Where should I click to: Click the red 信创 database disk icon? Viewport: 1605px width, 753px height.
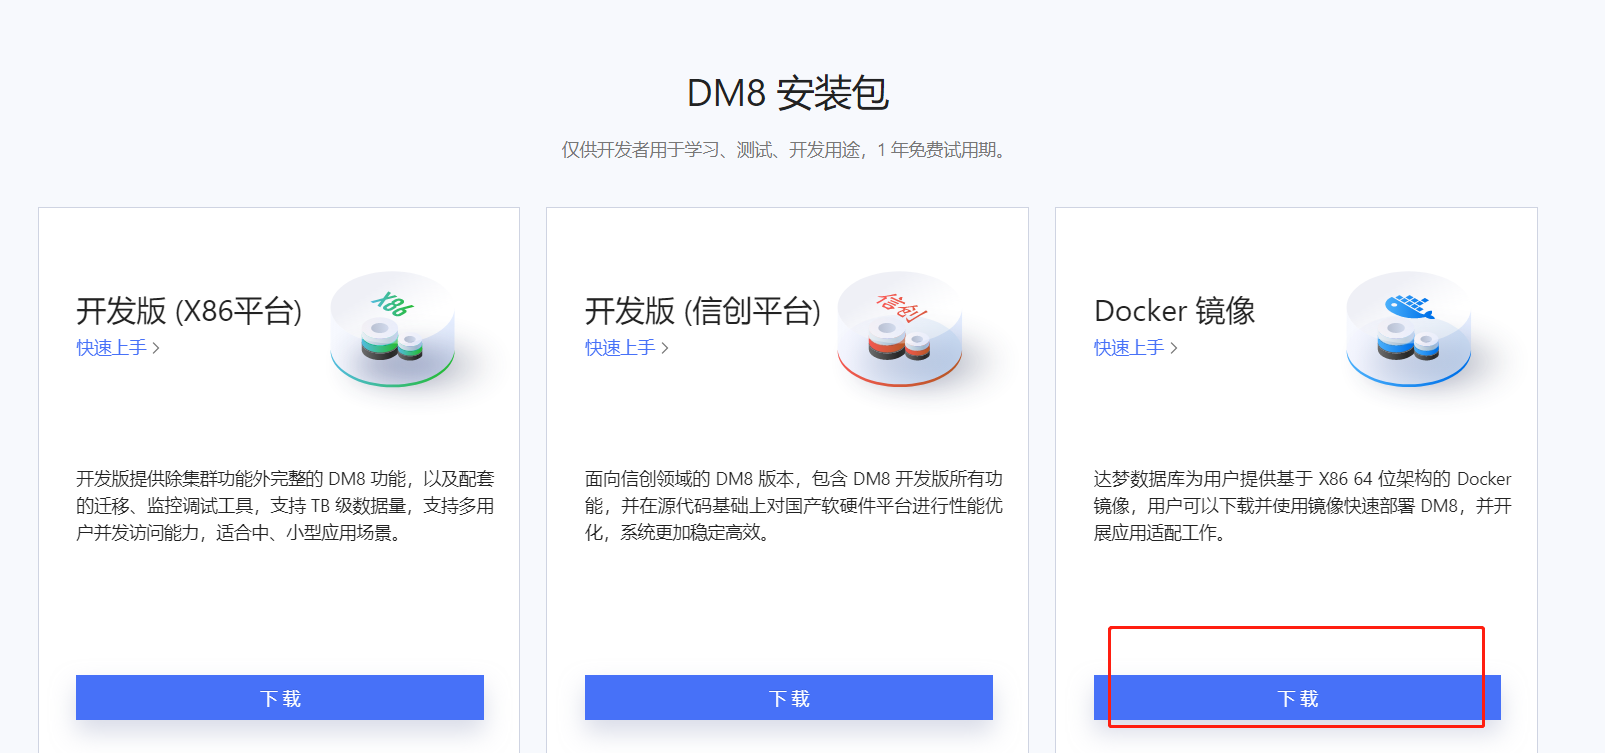point(900,329)
